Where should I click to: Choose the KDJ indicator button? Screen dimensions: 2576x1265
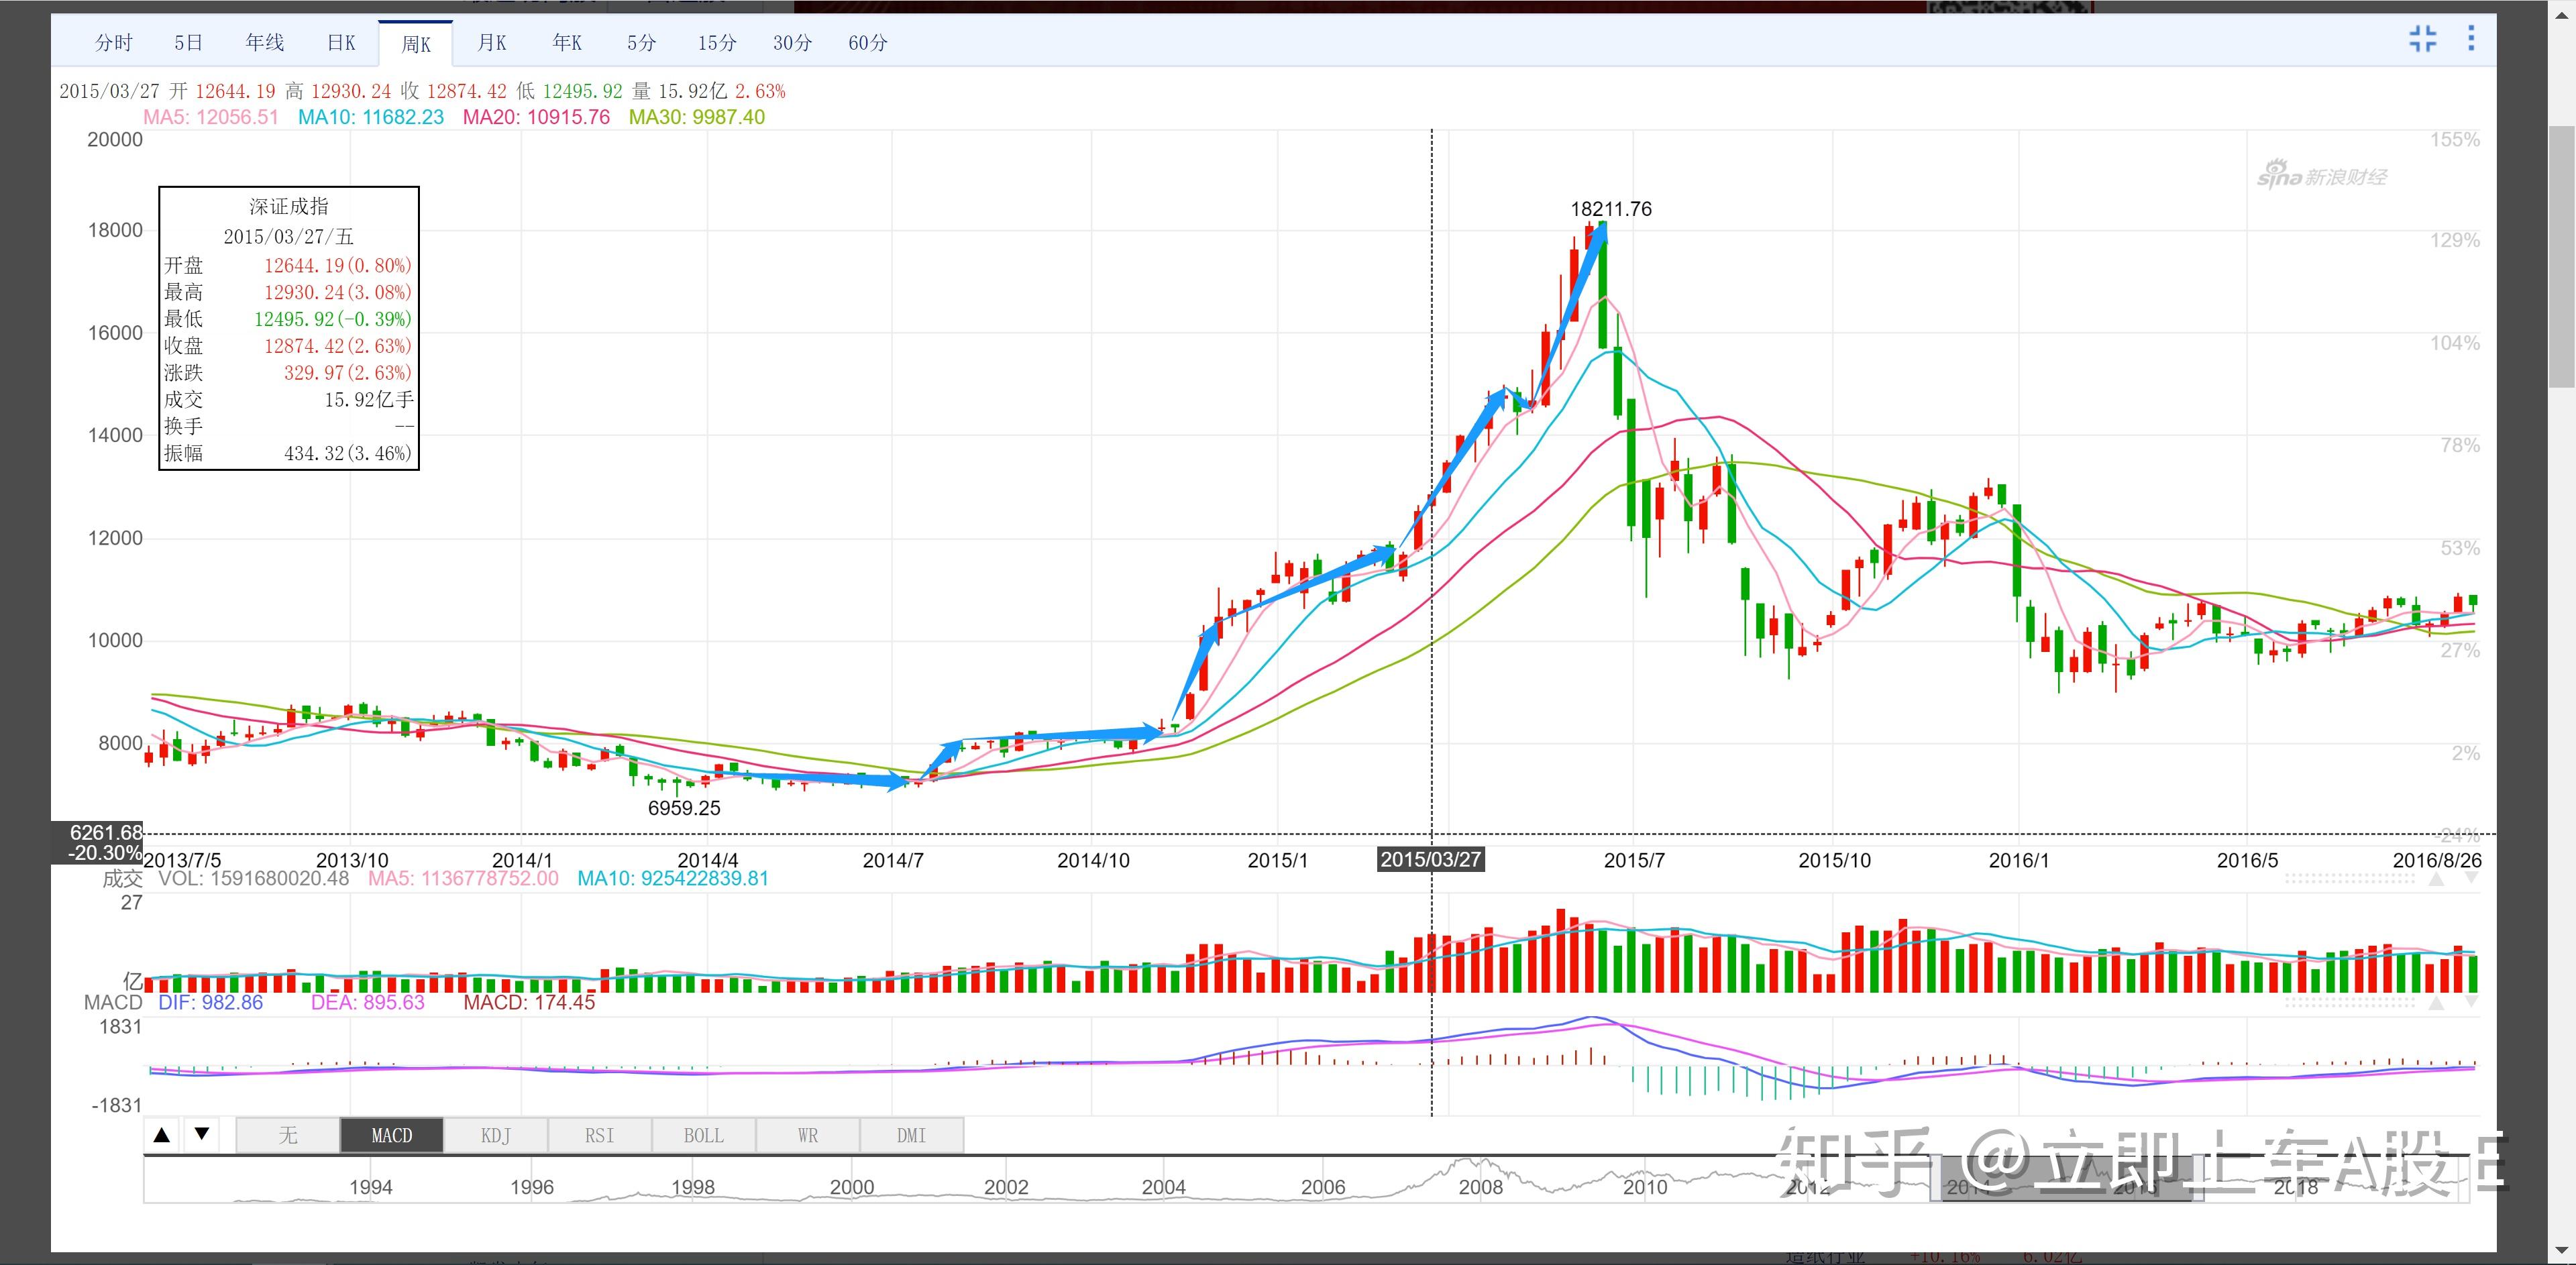(496, 1135)
